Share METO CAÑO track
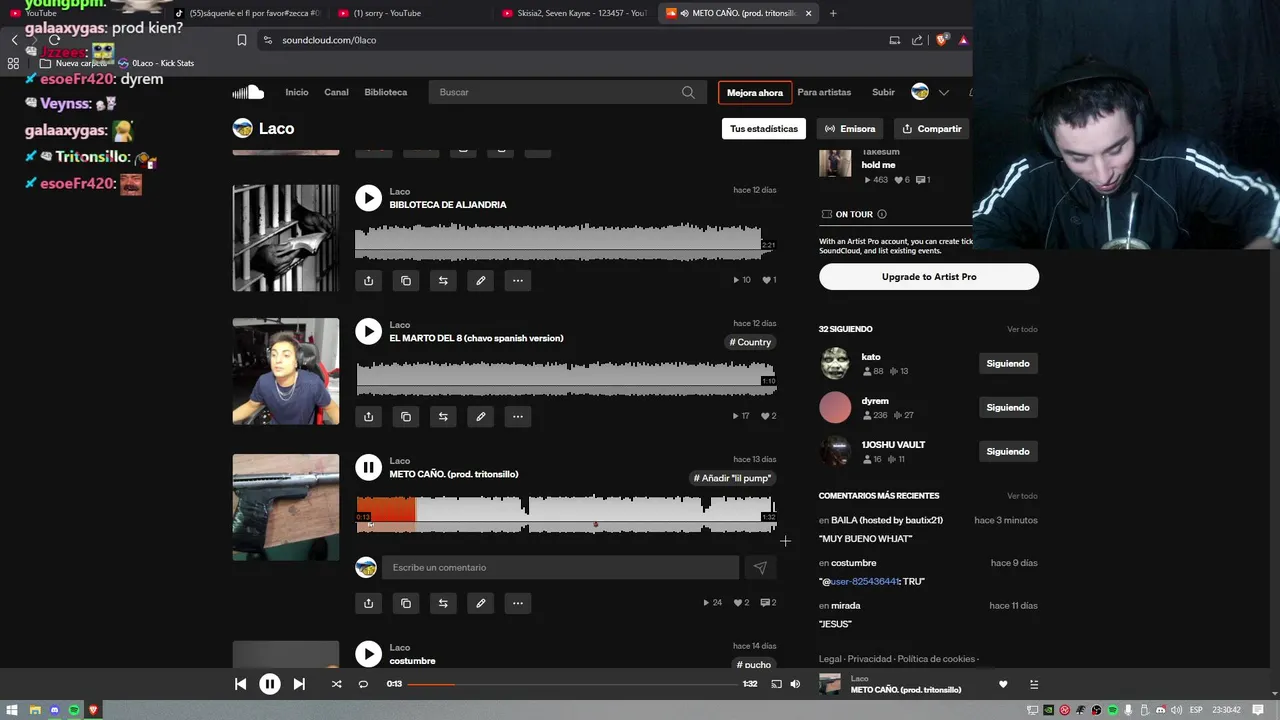The width and height of the screenshot is (1280, 720). pos(369,603)
